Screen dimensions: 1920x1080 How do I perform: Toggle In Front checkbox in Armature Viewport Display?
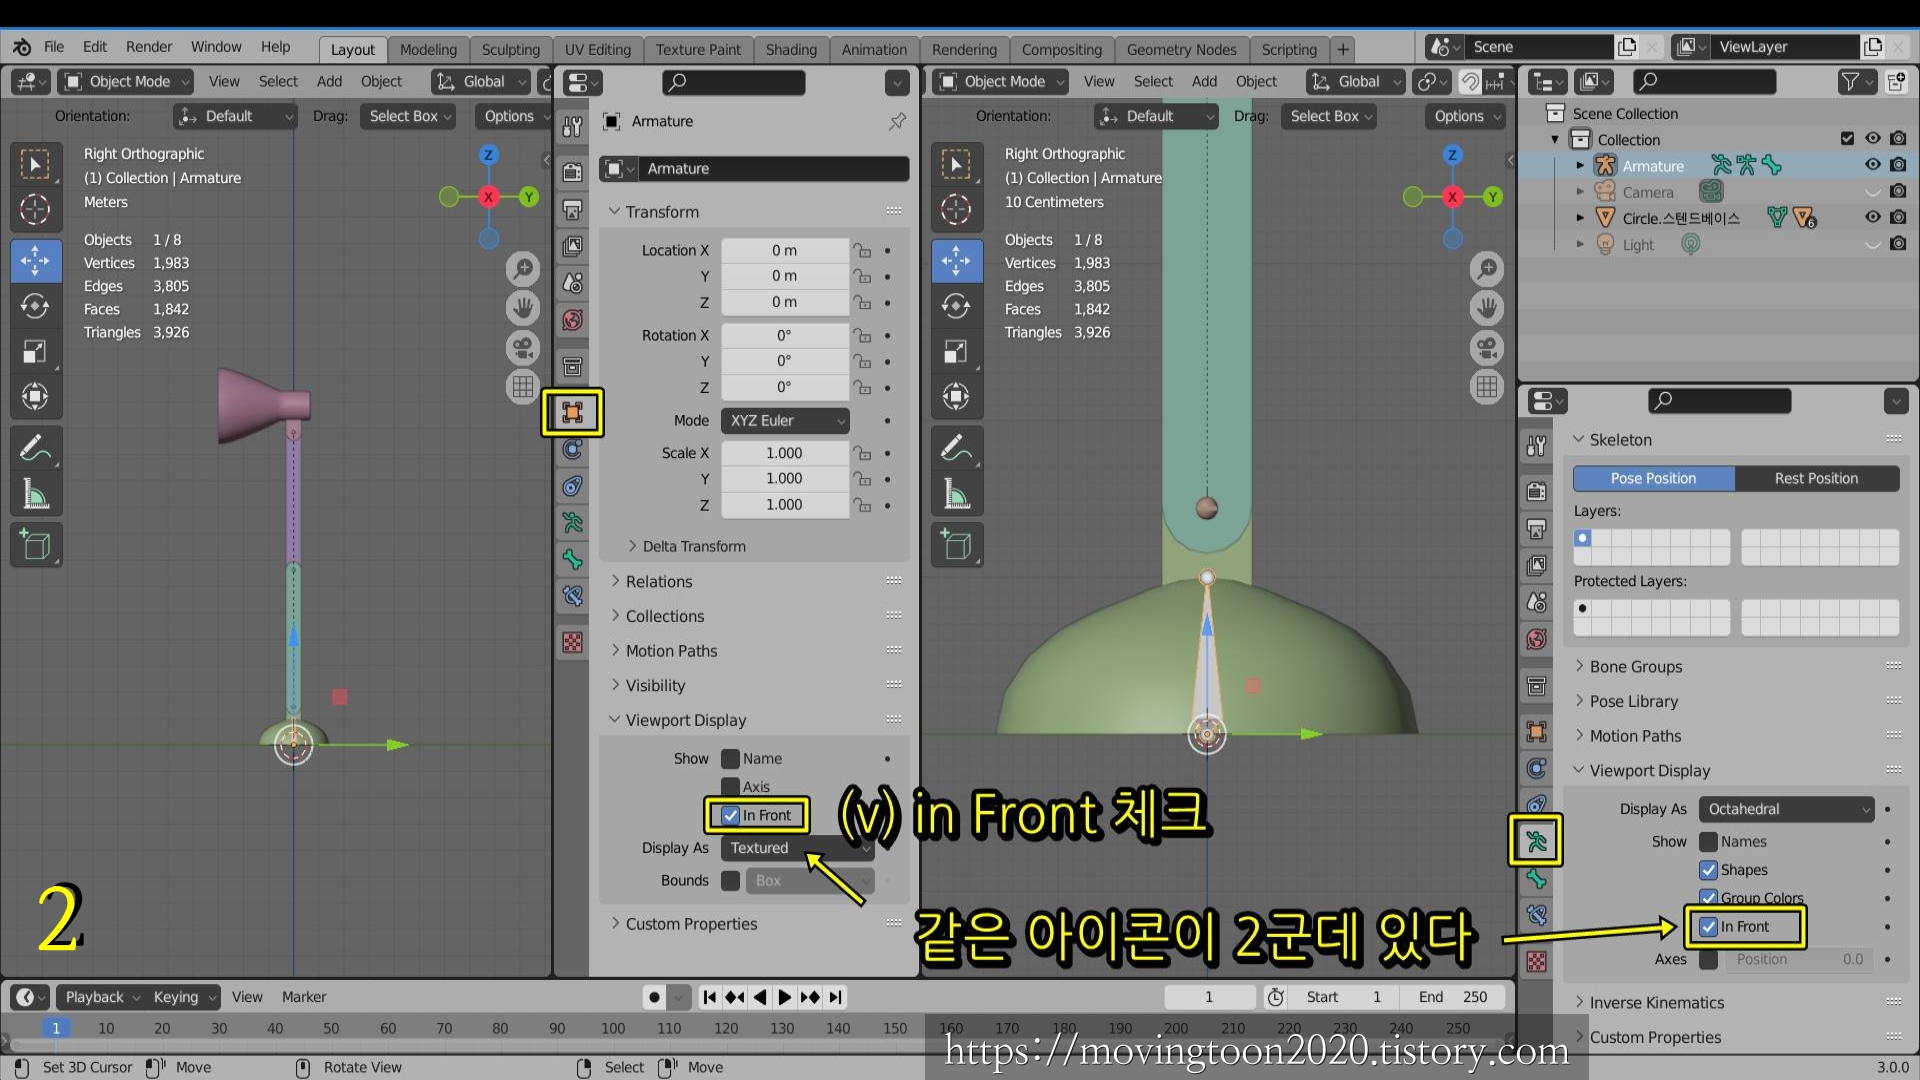[1708, 927]
